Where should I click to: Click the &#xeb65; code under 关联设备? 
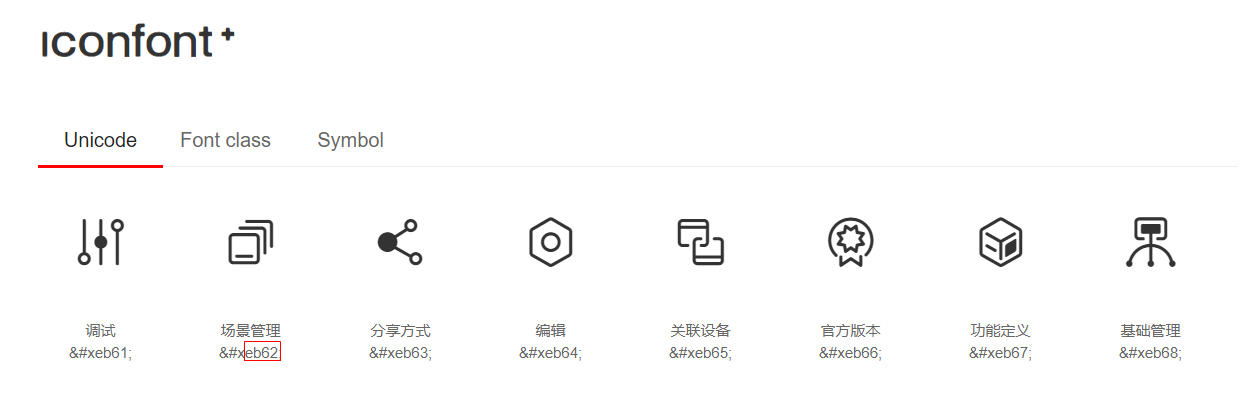(x=700, y=352)
